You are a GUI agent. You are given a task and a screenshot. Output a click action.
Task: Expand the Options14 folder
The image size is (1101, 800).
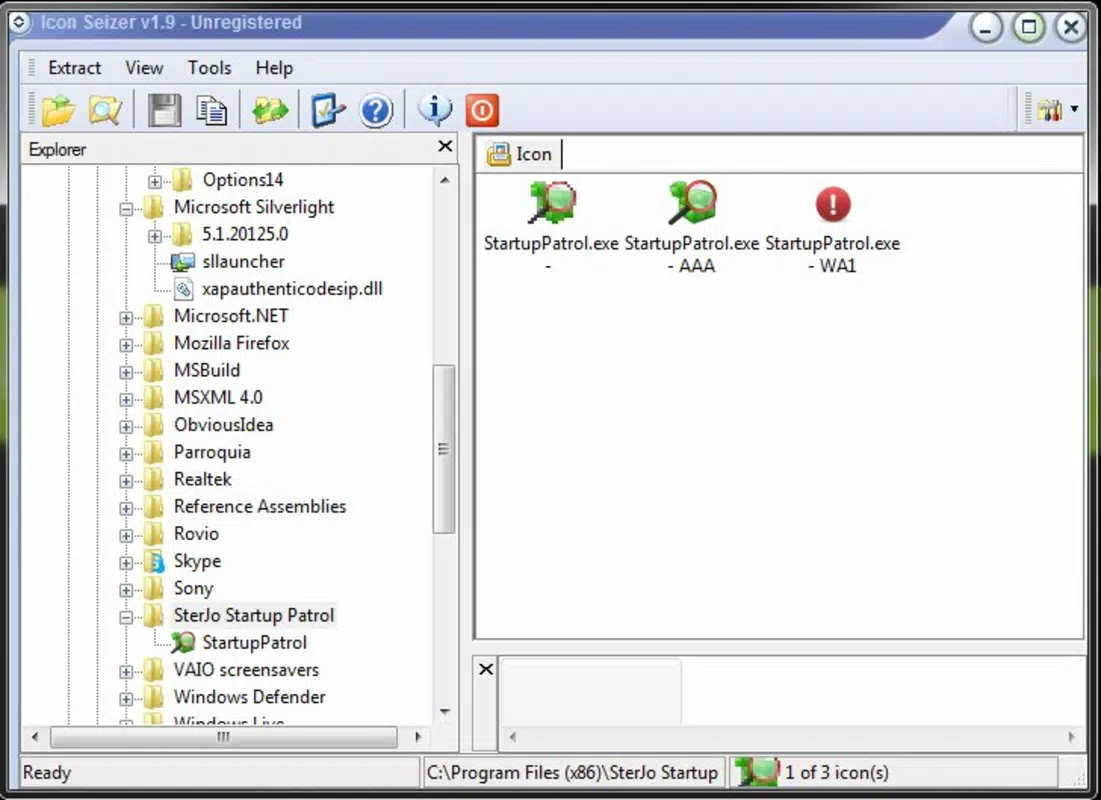154,181
